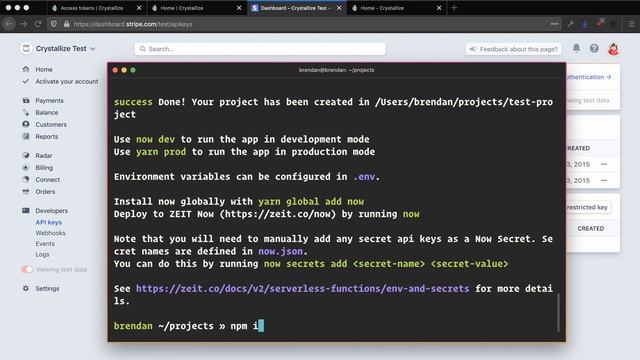The image size is (640, 360).
Task: Open Webhooks under Developers
Action: [x=50, y=233]
